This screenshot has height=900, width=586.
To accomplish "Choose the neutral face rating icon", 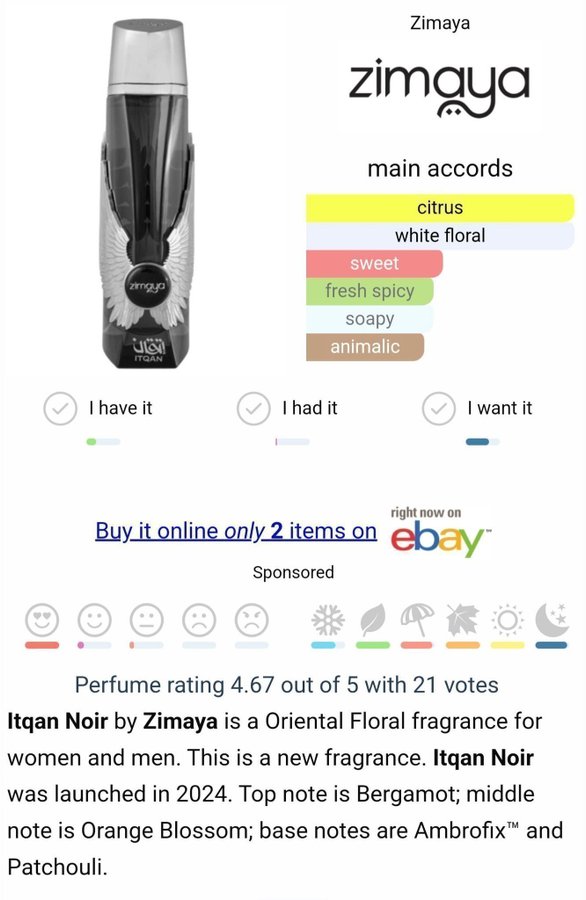I will tap(147, 620).
